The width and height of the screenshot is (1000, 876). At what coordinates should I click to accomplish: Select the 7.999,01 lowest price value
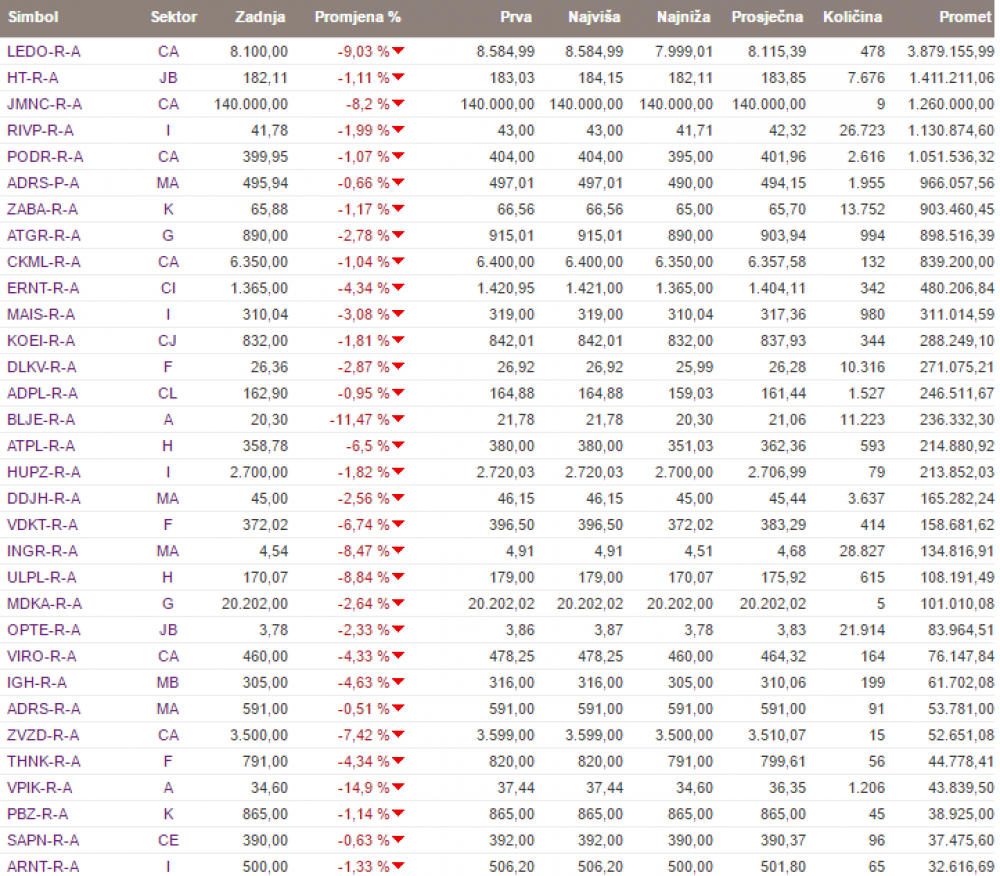coord(684,52)
